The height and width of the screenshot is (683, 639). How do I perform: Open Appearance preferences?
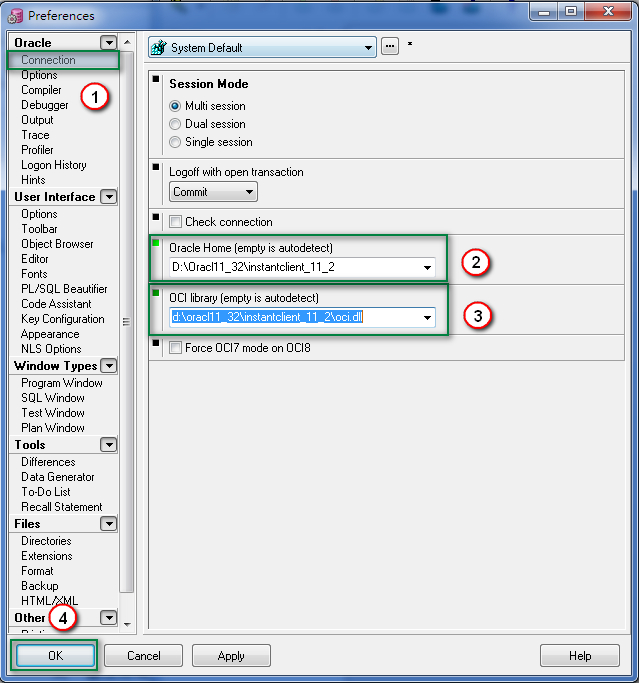[x=50, y=334]
